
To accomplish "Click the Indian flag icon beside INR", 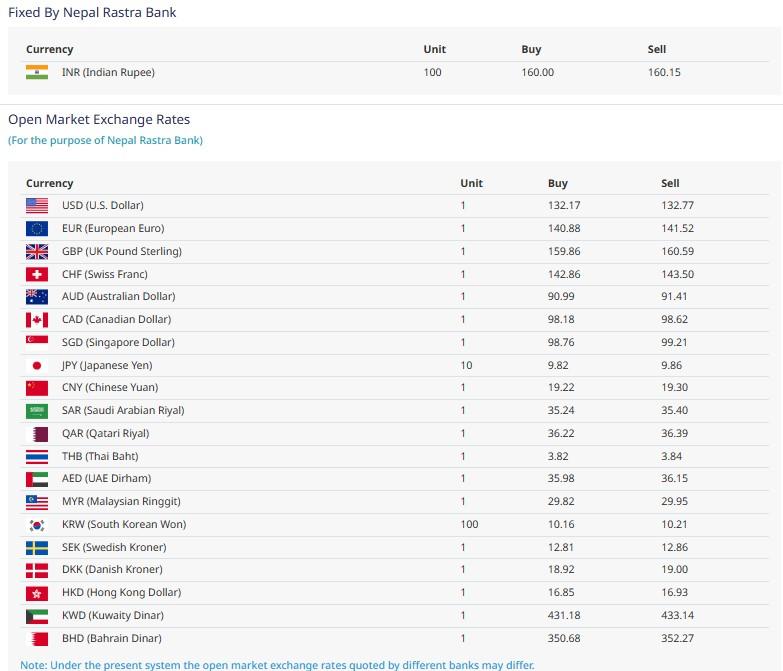I will coord(37,72).
